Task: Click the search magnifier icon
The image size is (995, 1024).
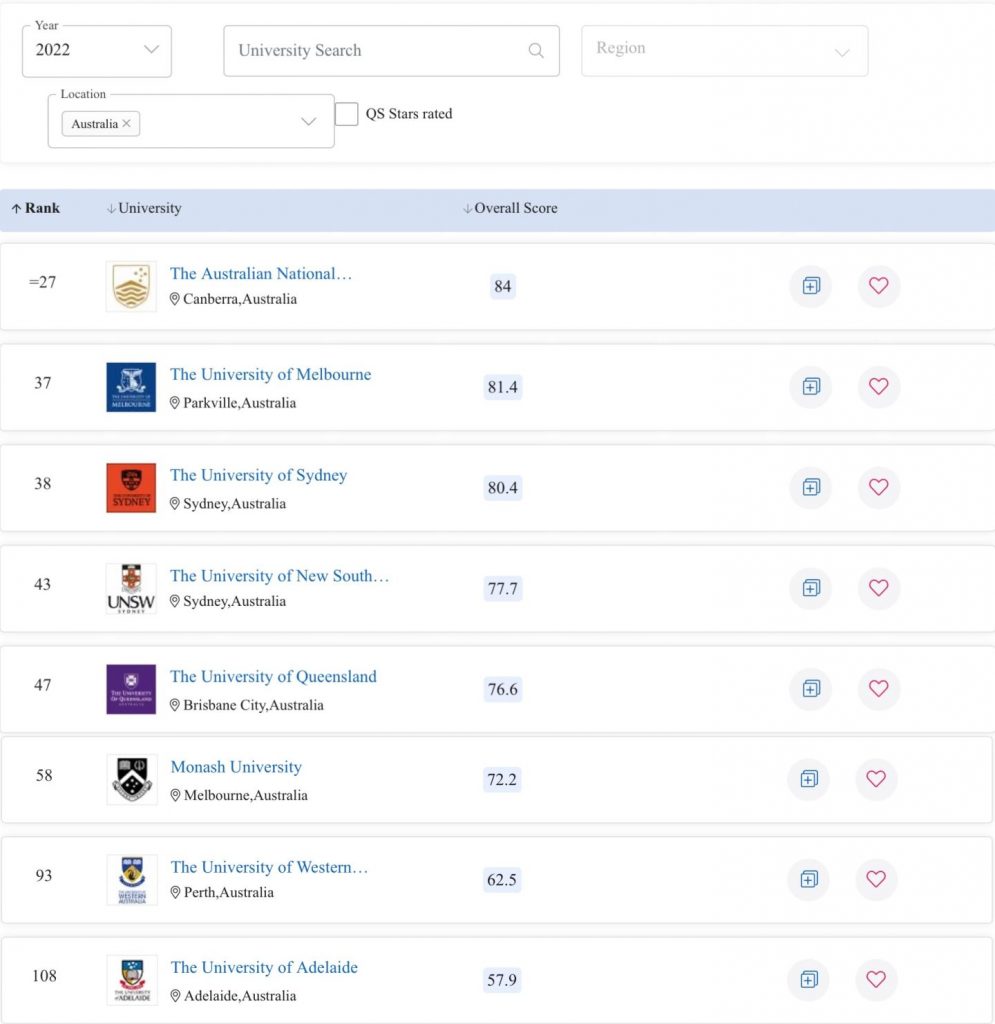Action: click(536, 51)
